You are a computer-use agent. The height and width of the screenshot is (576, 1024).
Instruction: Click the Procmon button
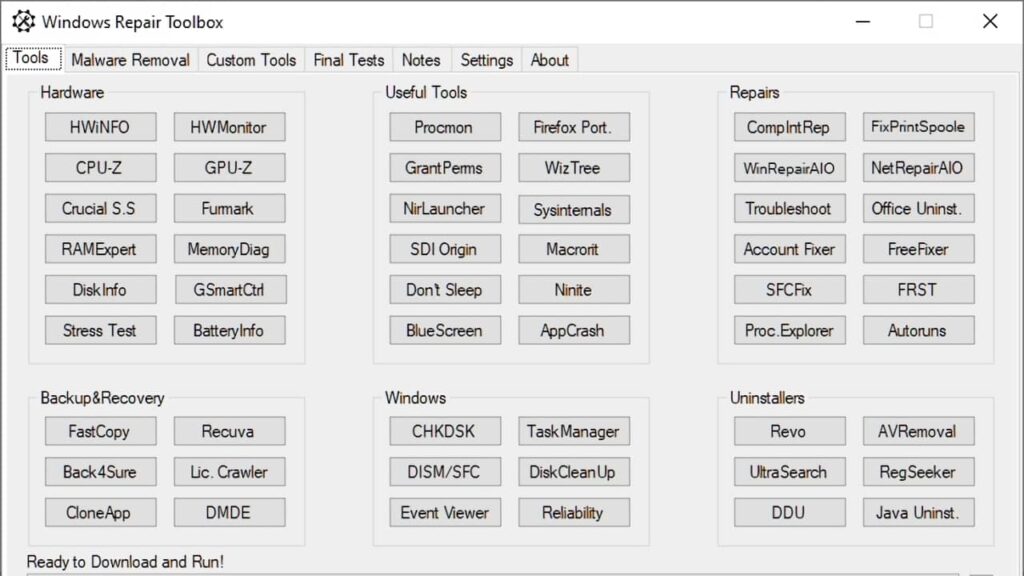(x=444, y=127)
